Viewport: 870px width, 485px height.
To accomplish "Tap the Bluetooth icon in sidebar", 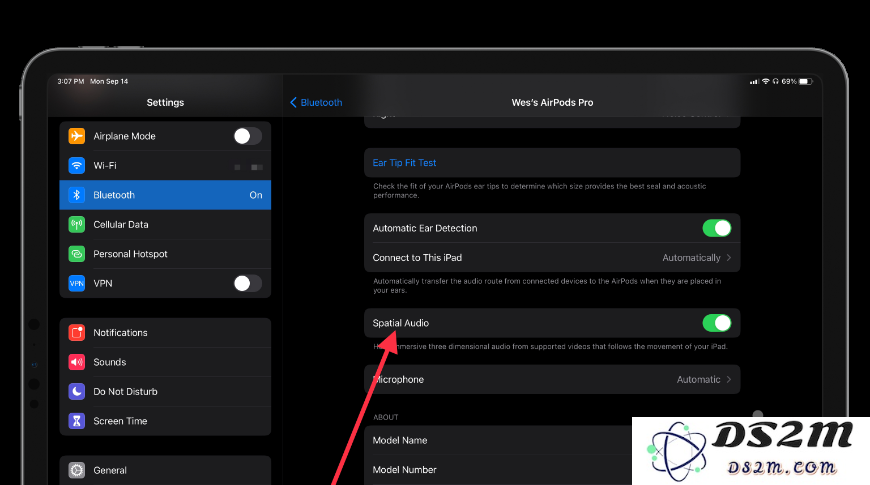I will (77, 195).
